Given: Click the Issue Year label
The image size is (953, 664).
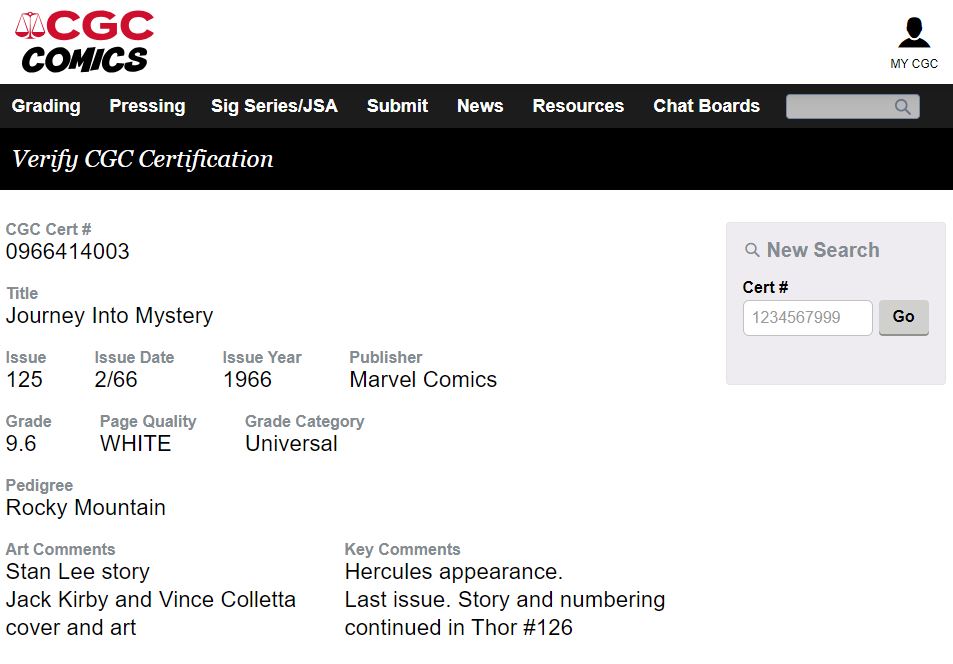Looking at the screenshot, I should click(x=262, y=357).
